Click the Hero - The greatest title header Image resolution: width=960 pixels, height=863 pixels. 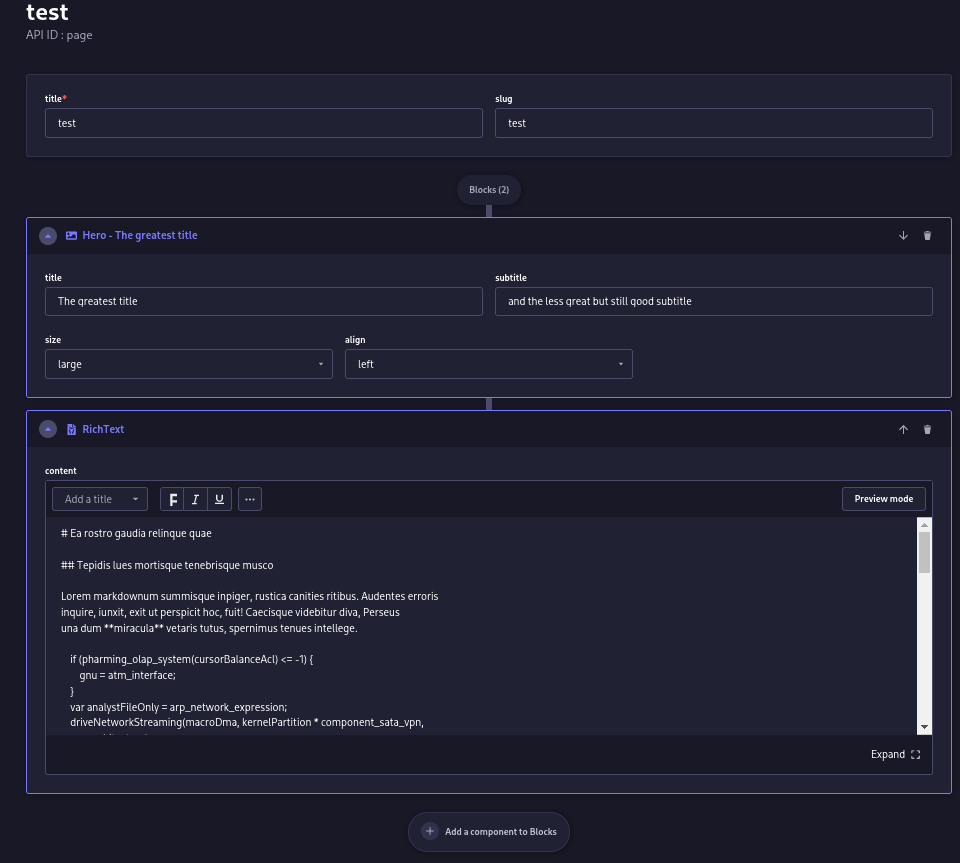tap(140, 236)
